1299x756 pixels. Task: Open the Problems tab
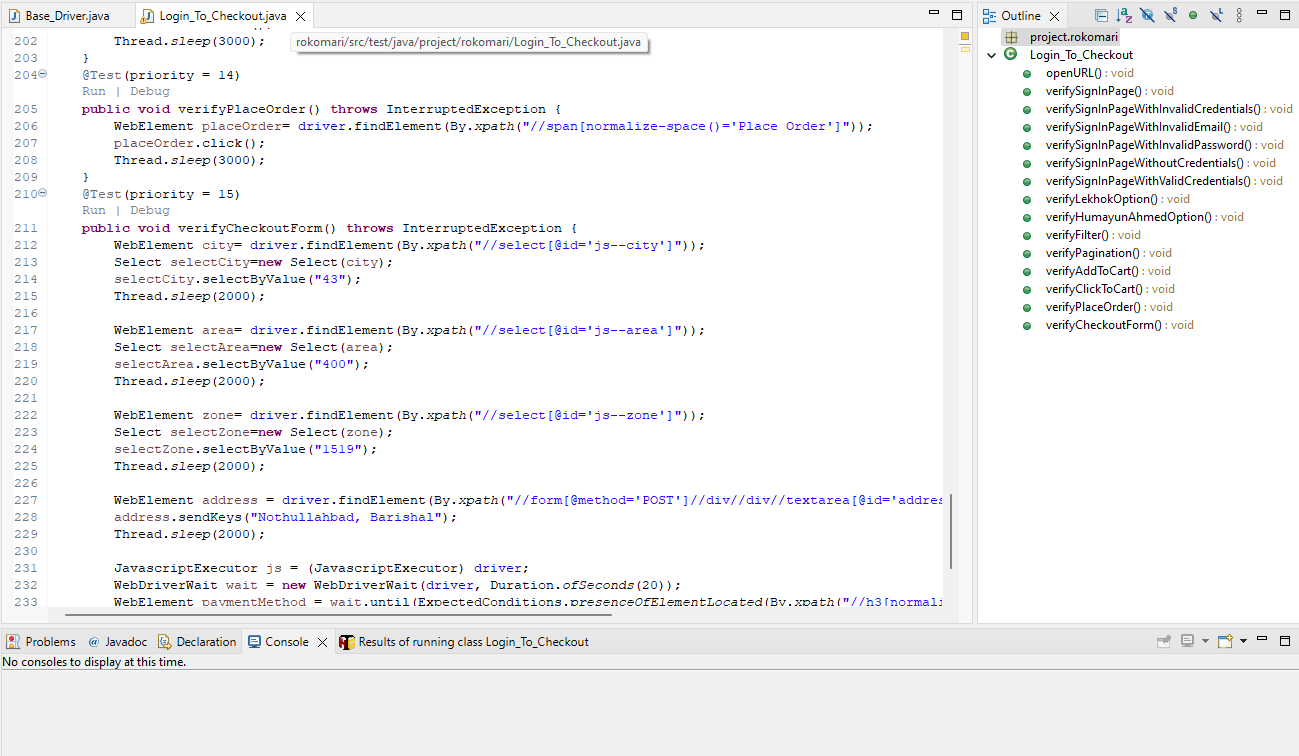(42, 642)
